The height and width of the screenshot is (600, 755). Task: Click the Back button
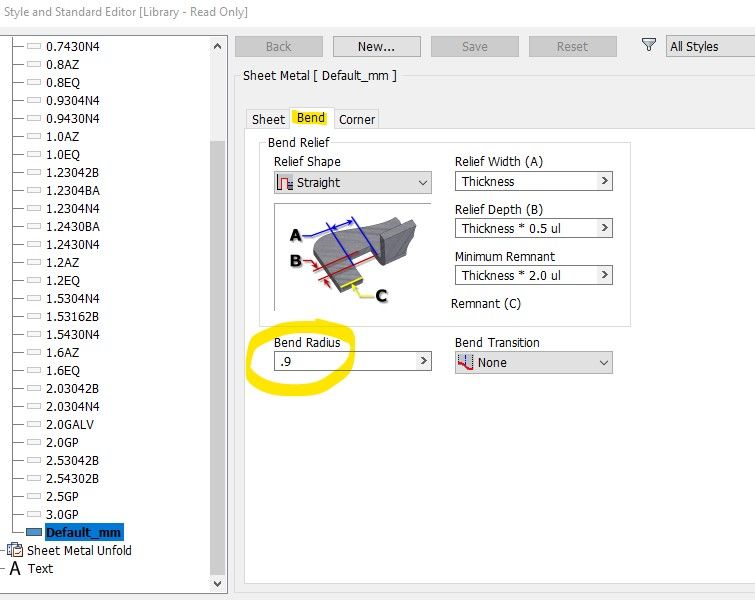click(x=279, y=47)
